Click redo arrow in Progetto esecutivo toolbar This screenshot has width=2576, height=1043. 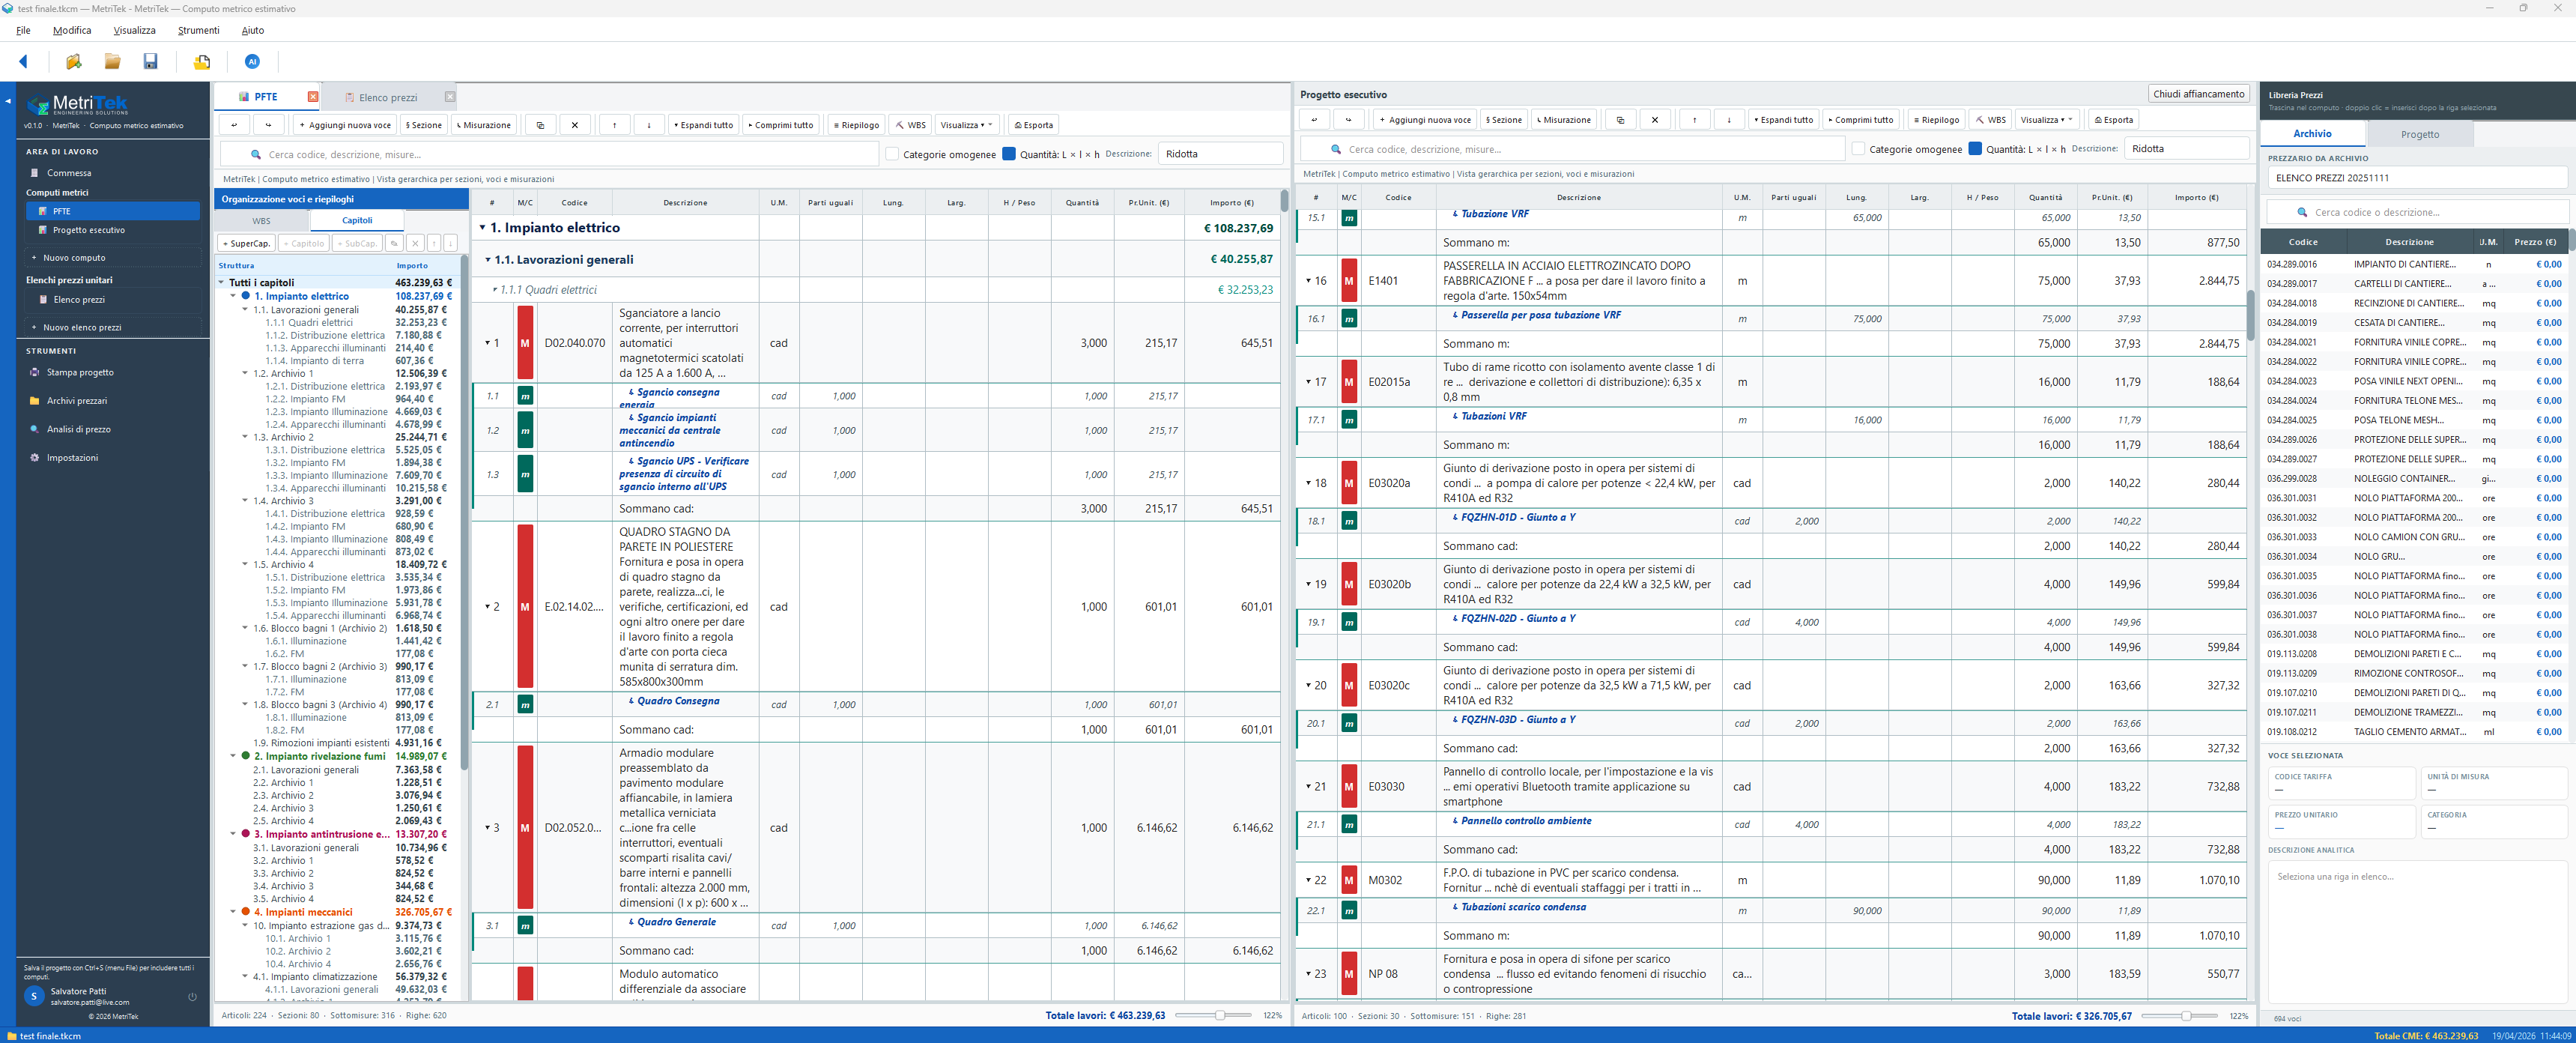(1348, 120)
